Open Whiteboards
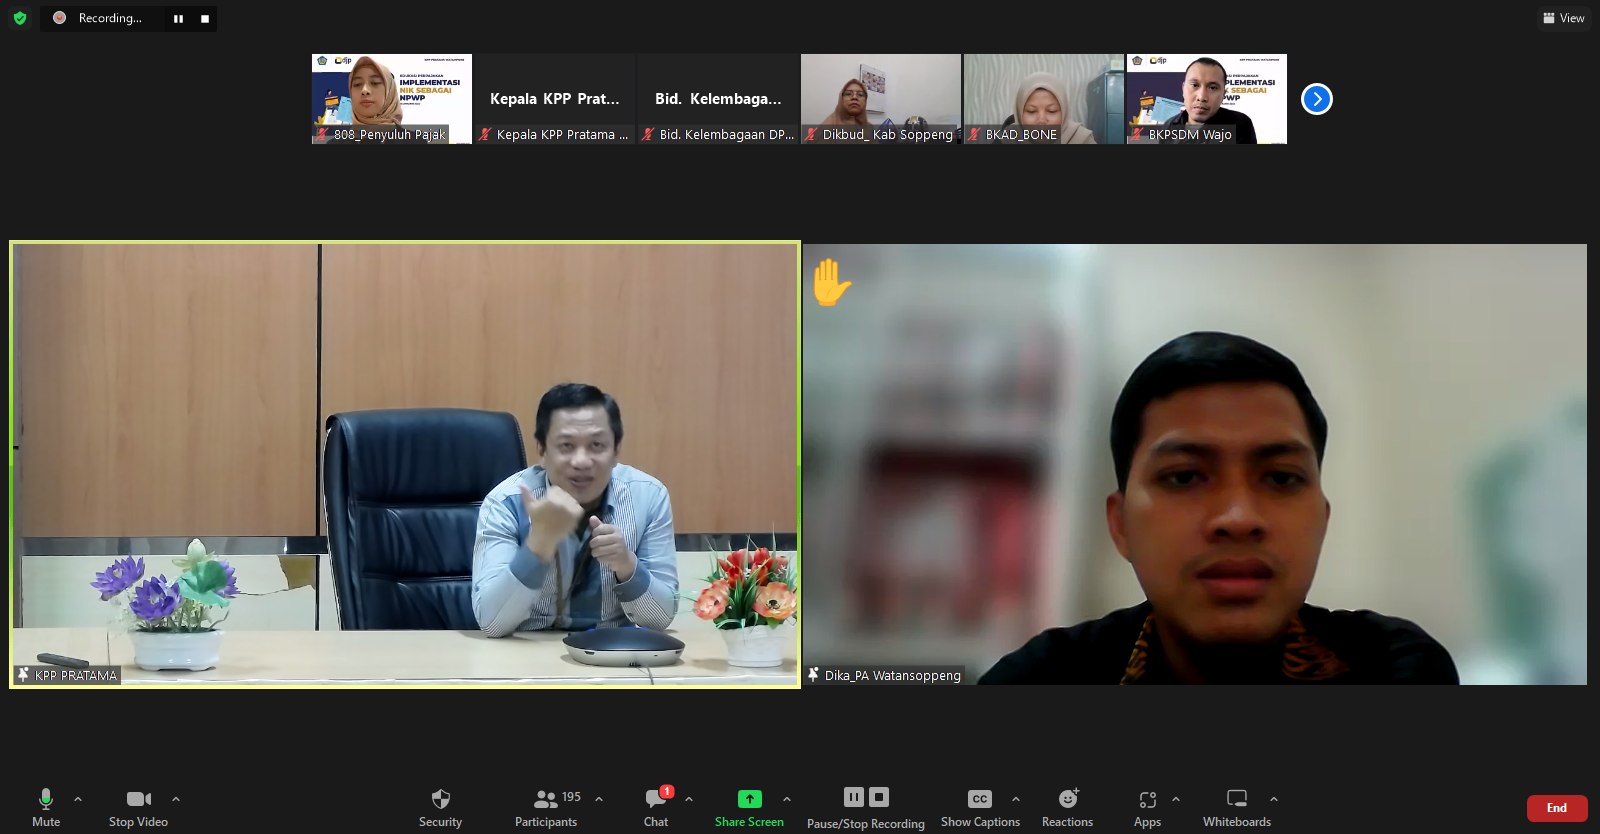The image size is (1600, 834). click(x=1236, y=806)
